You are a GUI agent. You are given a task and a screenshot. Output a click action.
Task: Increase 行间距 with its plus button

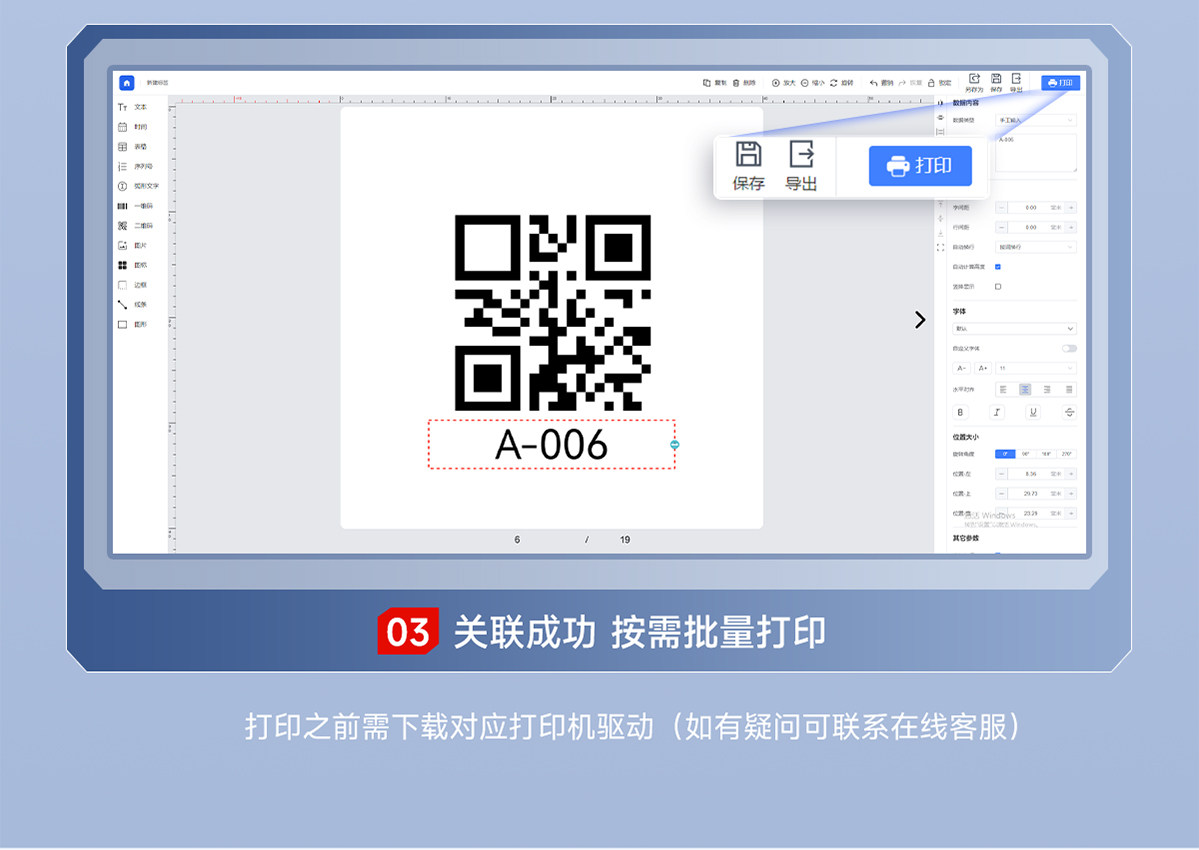(1071, 227)
